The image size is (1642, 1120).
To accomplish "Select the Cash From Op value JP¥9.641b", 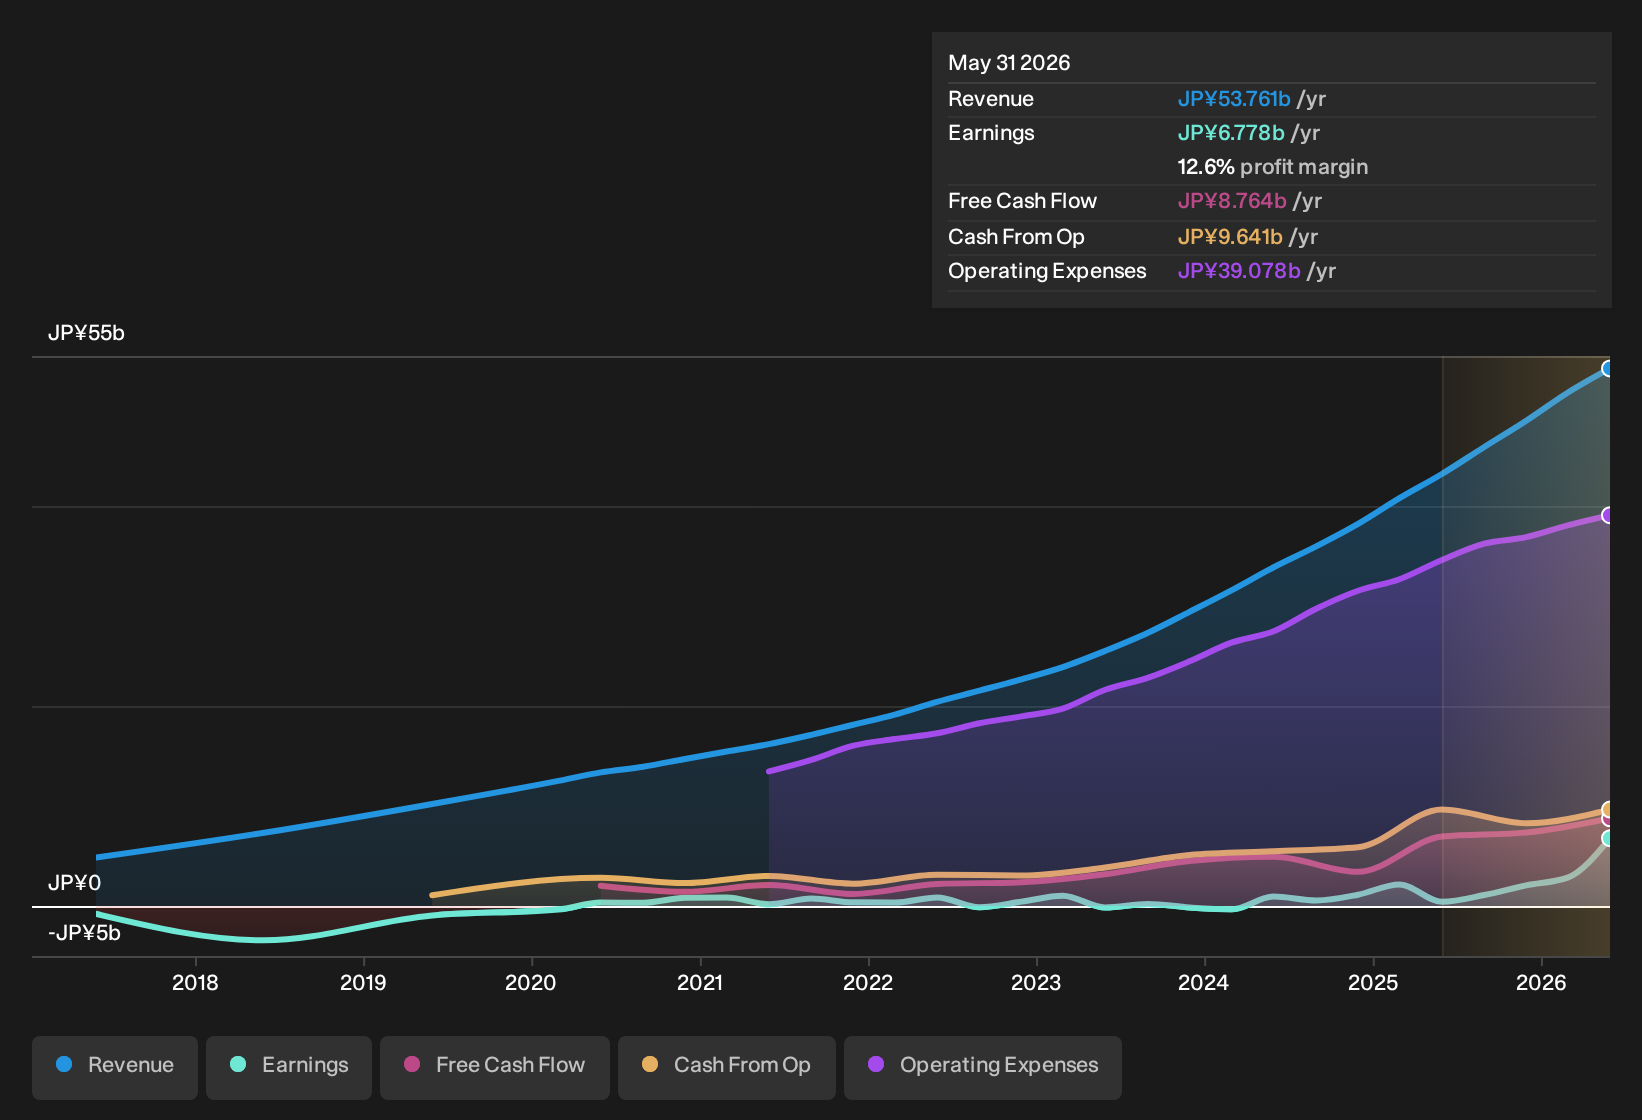I will click(x=1229, y=237).
